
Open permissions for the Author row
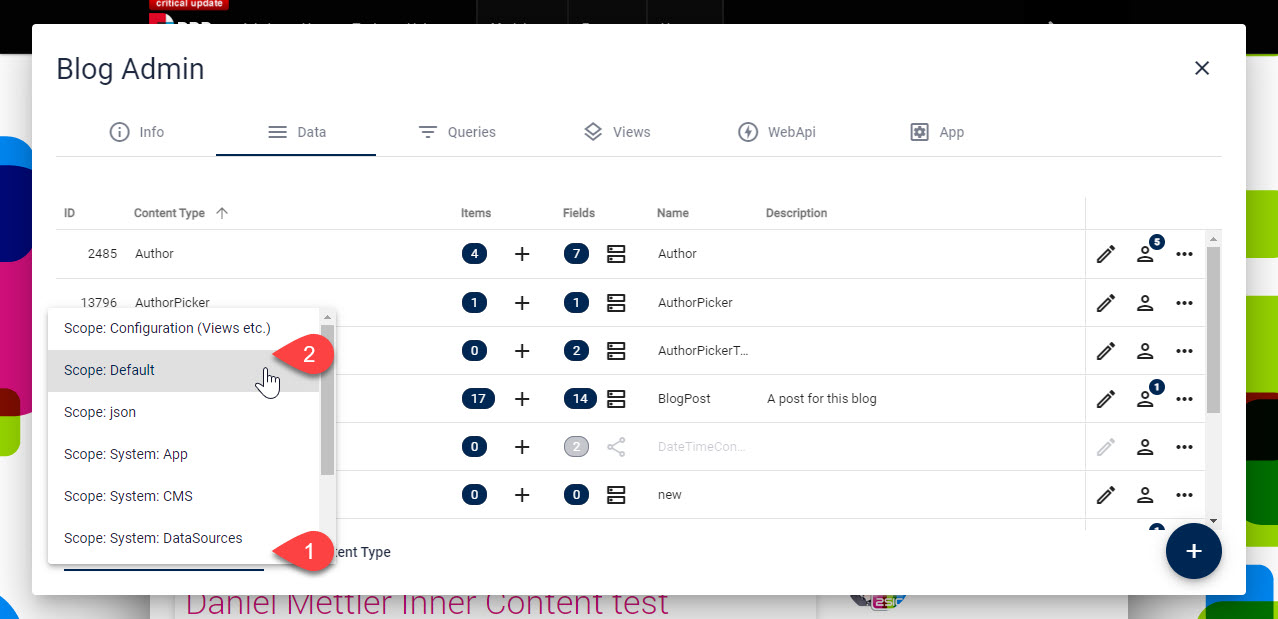(x=1146, y=254)
